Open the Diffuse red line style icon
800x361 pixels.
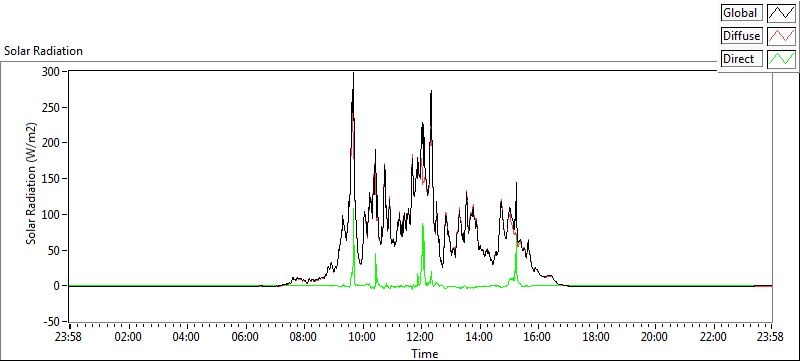click(781, 36)
